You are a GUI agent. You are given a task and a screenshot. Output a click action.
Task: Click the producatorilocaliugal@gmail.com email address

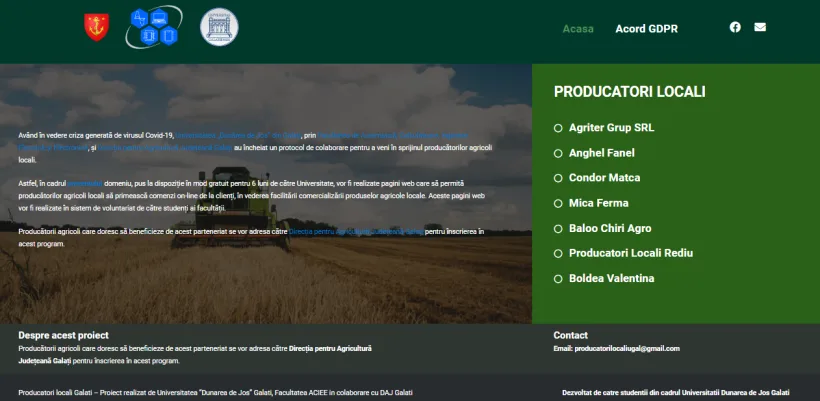pos(627,348)
